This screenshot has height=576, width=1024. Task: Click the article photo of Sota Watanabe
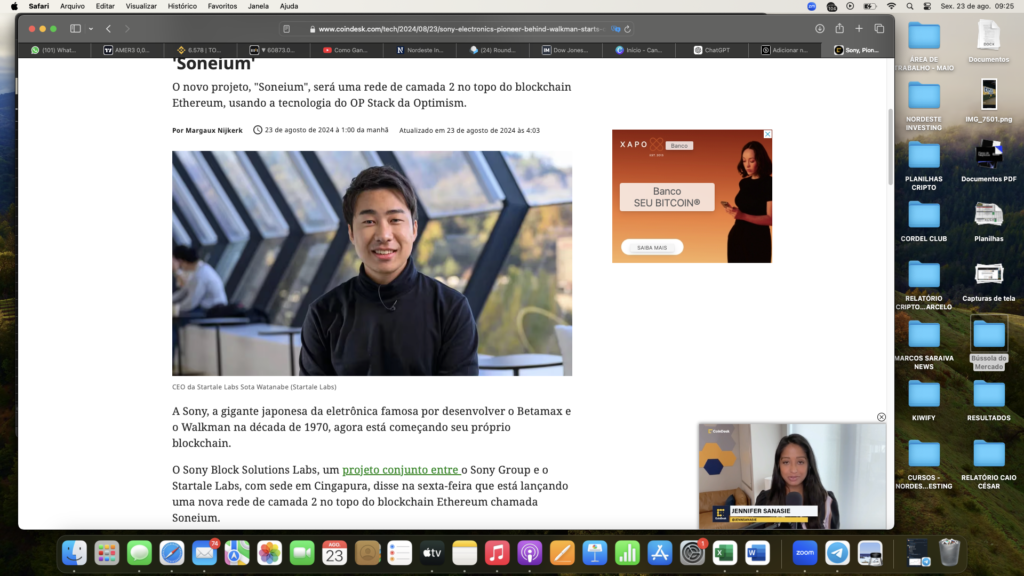point(372,263)
